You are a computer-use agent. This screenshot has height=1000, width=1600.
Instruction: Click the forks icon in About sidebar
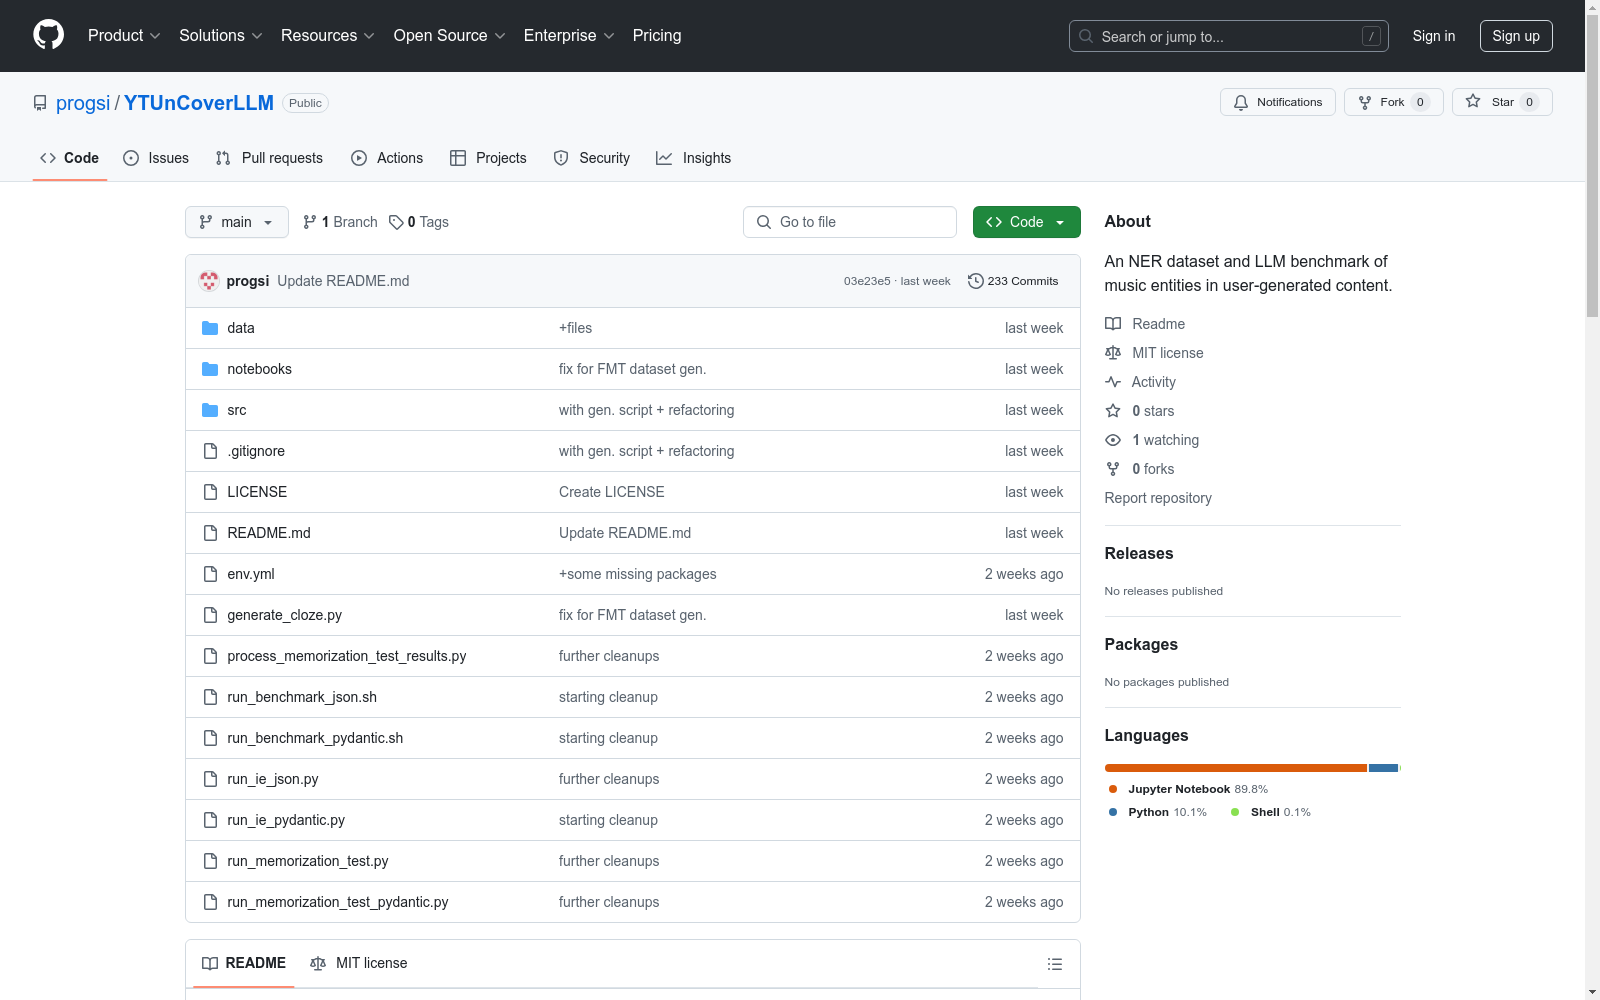pos(1113,469)
